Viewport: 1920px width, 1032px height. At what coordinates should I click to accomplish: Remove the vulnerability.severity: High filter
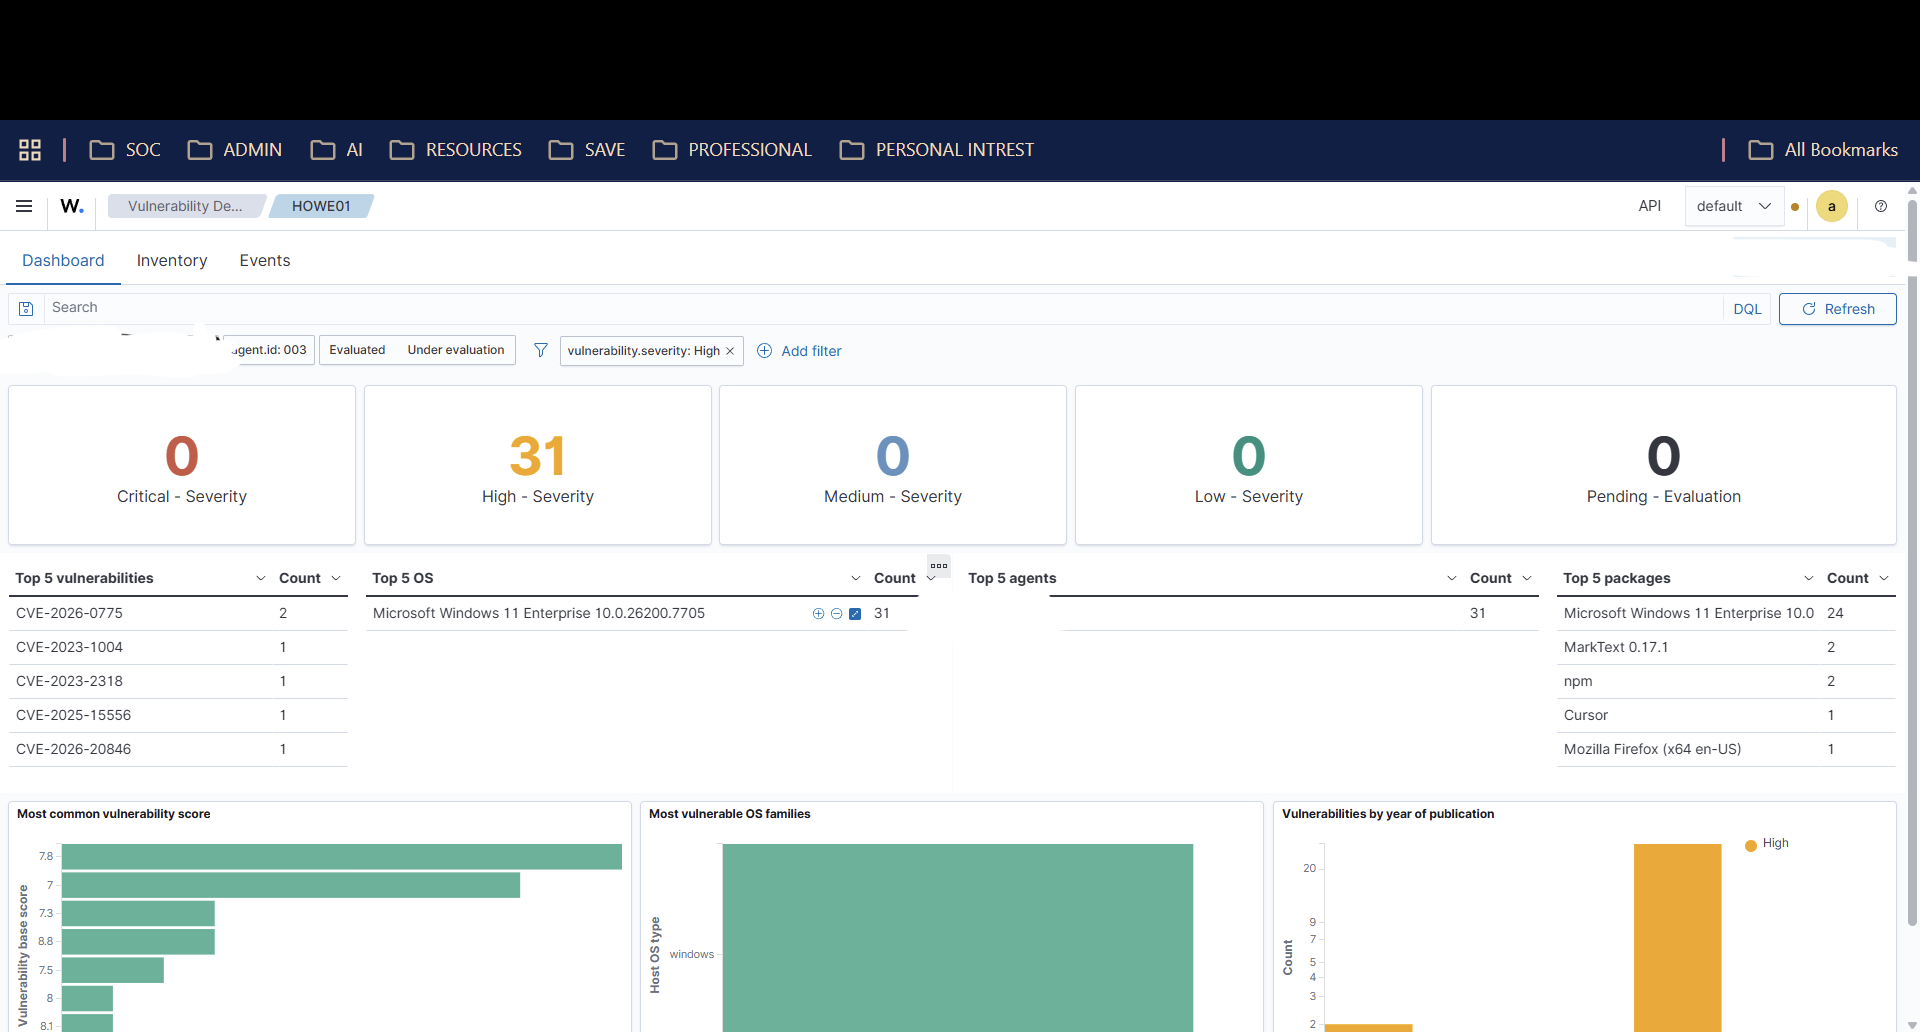click(730, 351)
